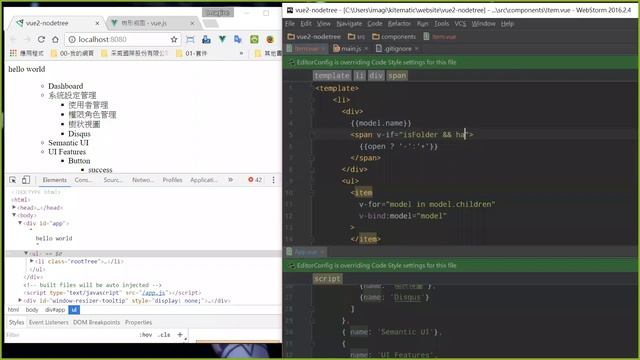
Task: Open WebStorm View menu
Action: (x=324, y=24)
